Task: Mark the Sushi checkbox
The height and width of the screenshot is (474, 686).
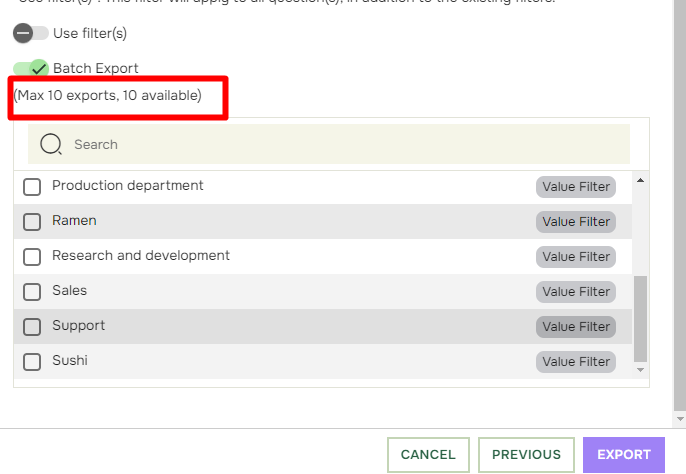Action: (x=32, y=362)
